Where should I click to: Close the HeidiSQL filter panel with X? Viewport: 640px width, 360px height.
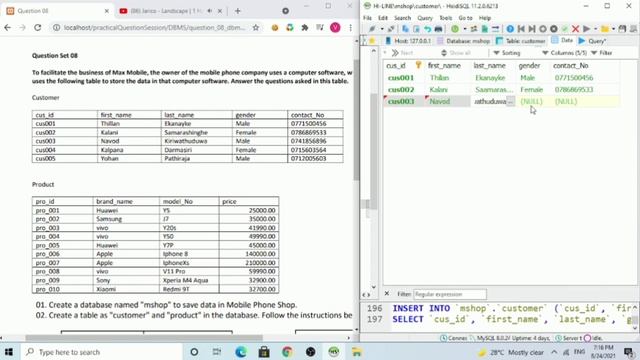coord(387,293)
